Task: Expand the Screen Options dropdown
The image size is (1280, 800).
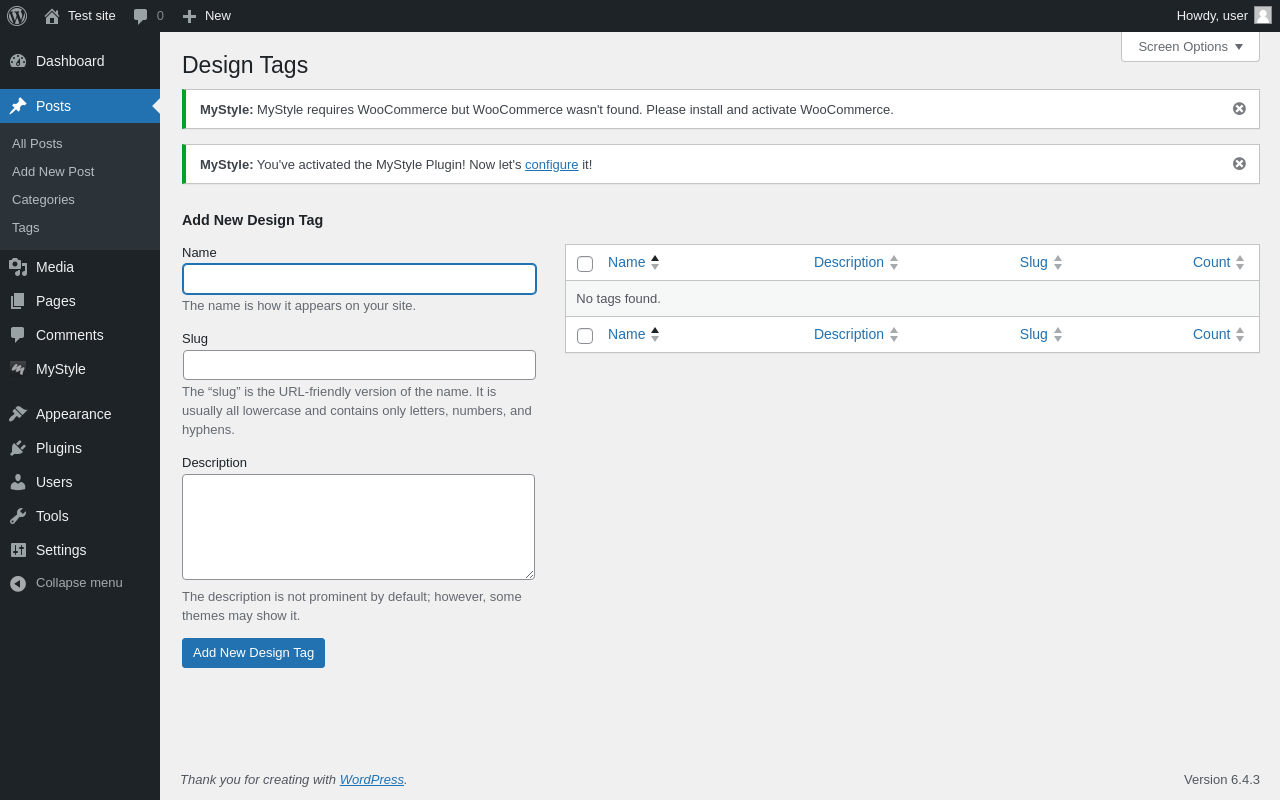Action: point(1190,46)
